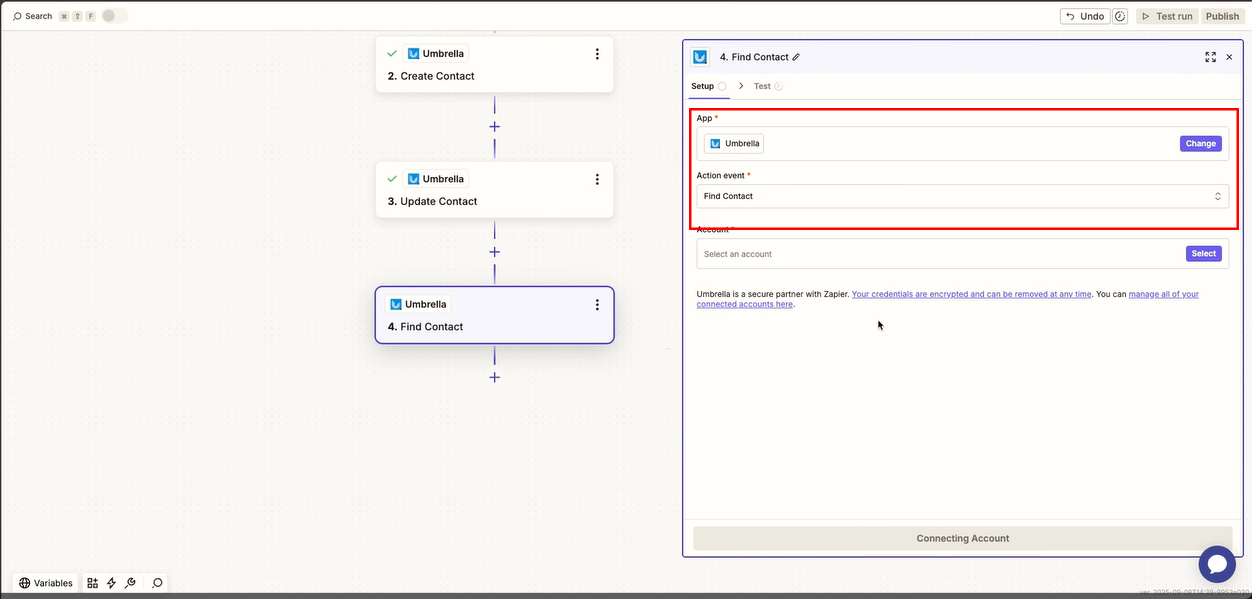Viewport: 1252px width, 599px height.
Task: Click the Umbrella app badge on step 4 card
Action: [419, 304]
